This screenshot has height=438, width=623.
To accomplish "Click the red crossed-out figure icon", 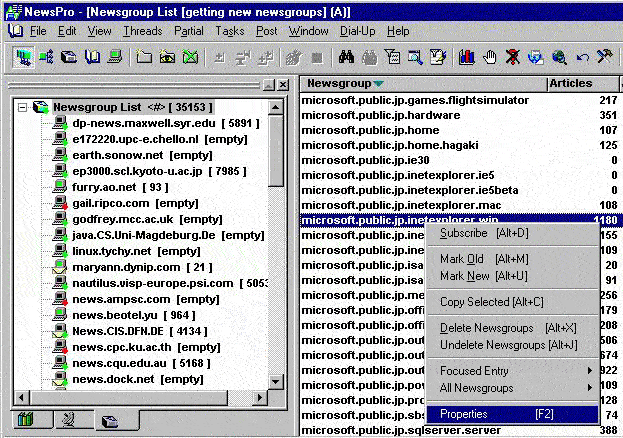I will [513, 58].
